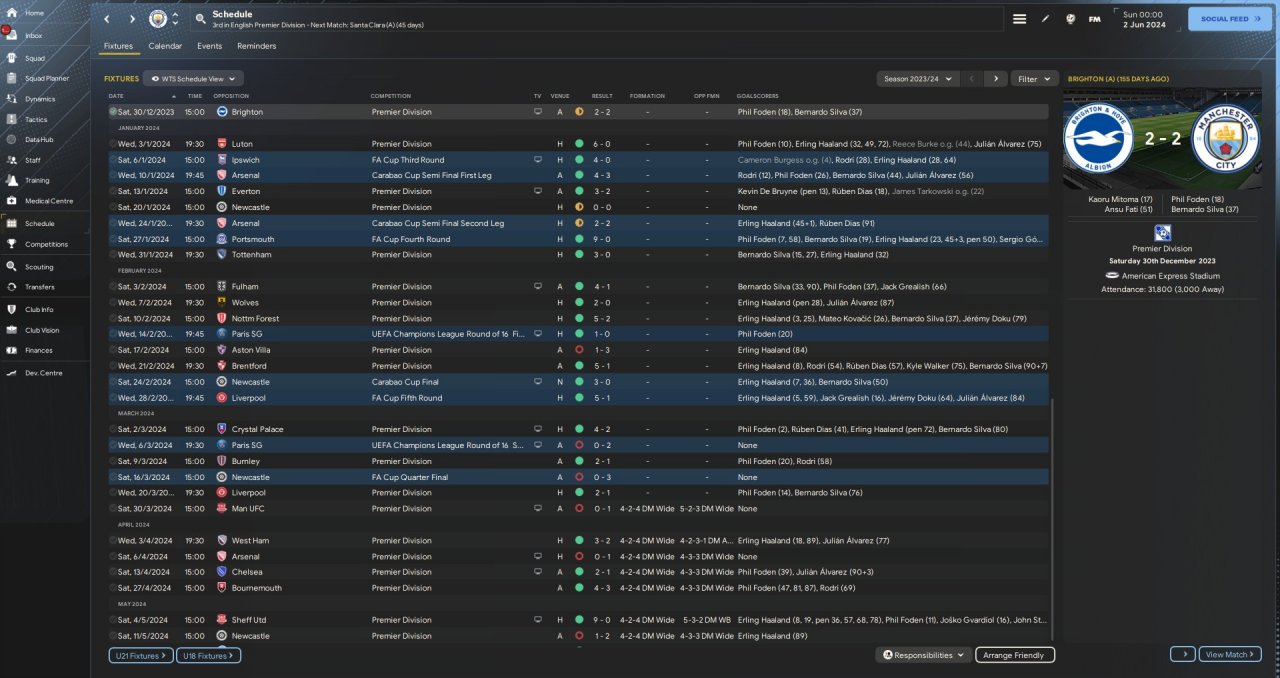The height and width of the screenshot is (678, 1280).
Task: Open the hamburger menu in the top bar
Action: tap(1020, 19)
